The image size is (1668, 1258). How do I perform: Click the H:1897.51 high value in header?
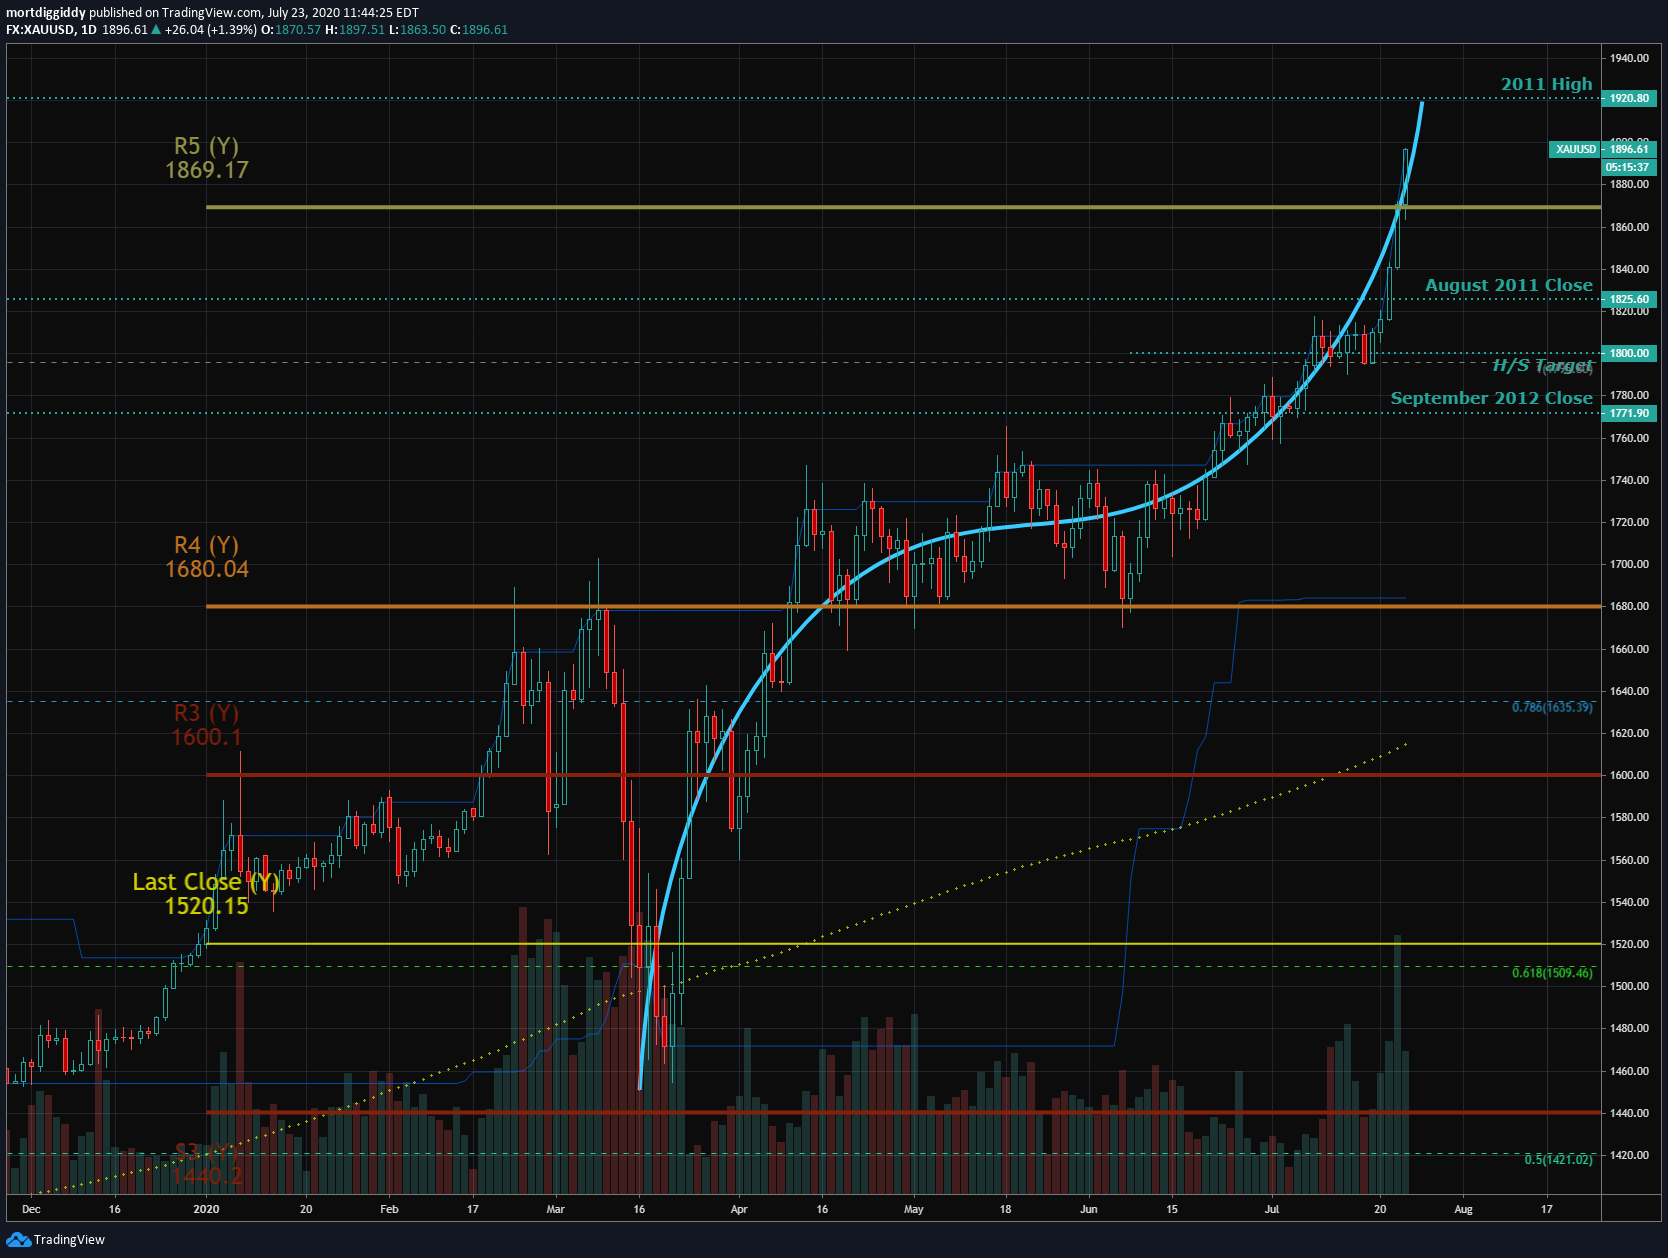(355, 30)
